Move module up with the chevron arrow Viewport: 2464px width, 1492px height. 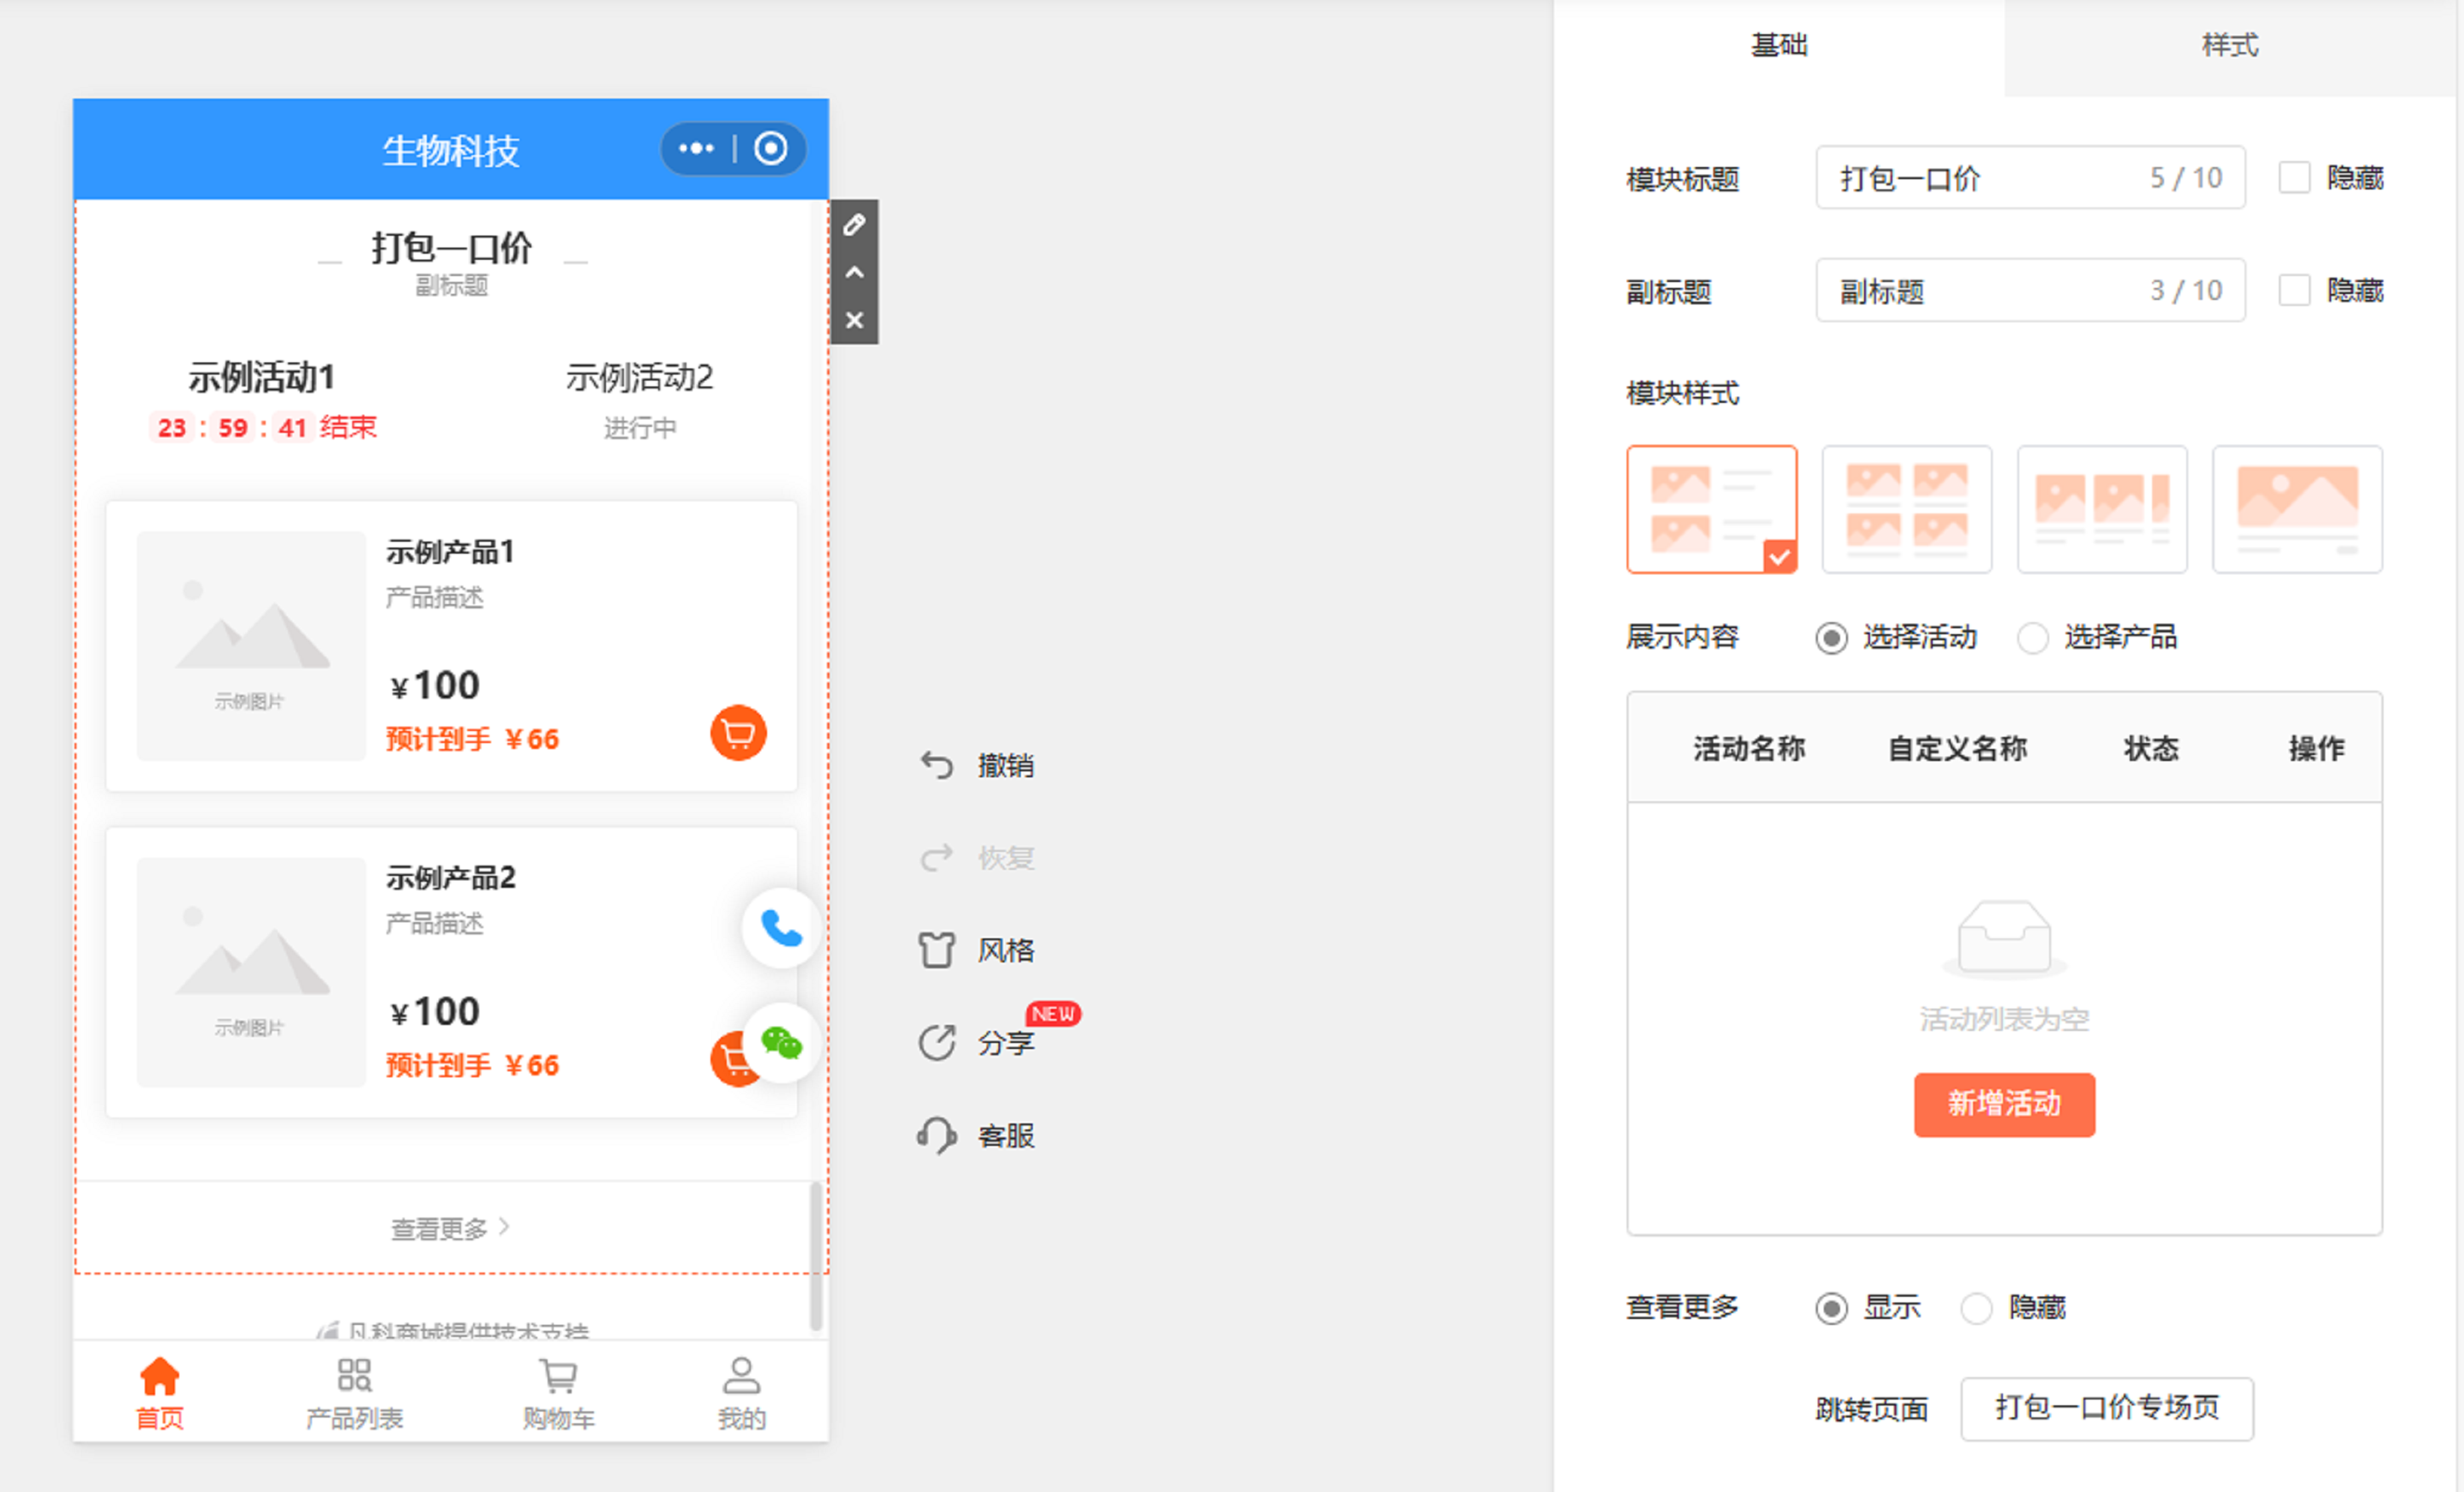click(x=854, y=273)
